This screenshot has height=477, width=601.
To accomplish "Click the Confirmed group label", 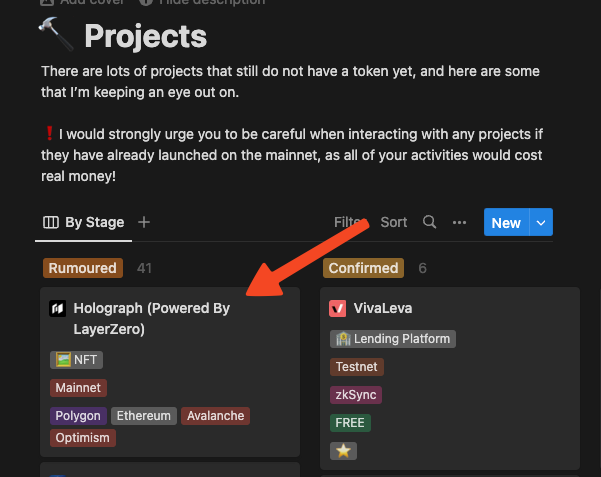I will click(x=363, y=268).
